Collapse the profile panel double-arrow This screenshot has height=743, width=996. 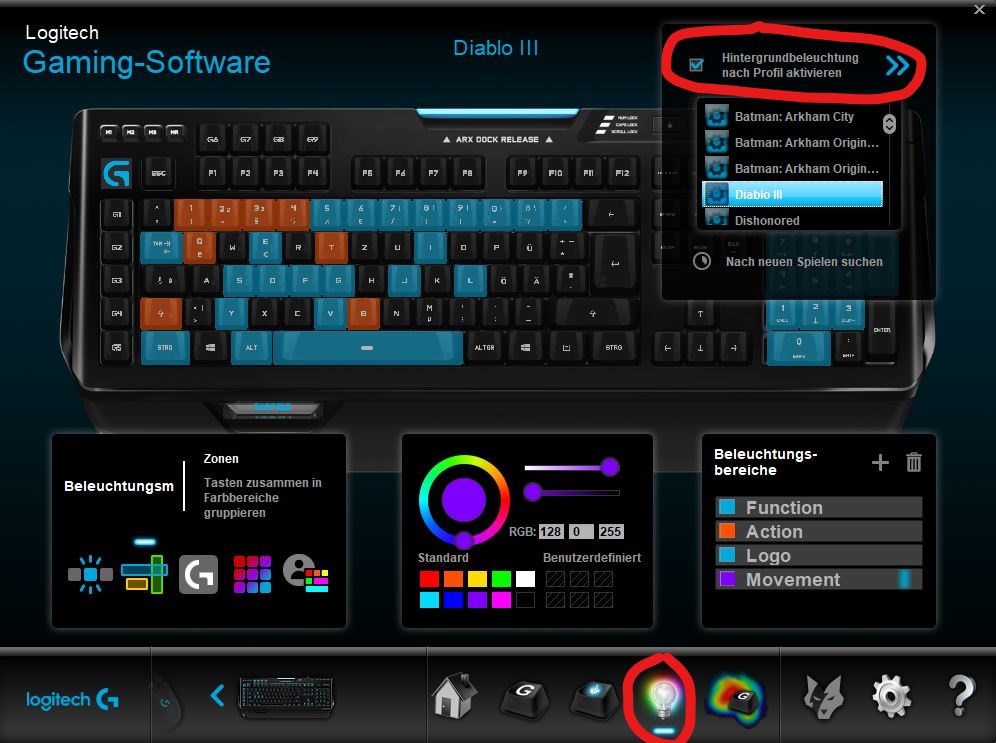898,65
